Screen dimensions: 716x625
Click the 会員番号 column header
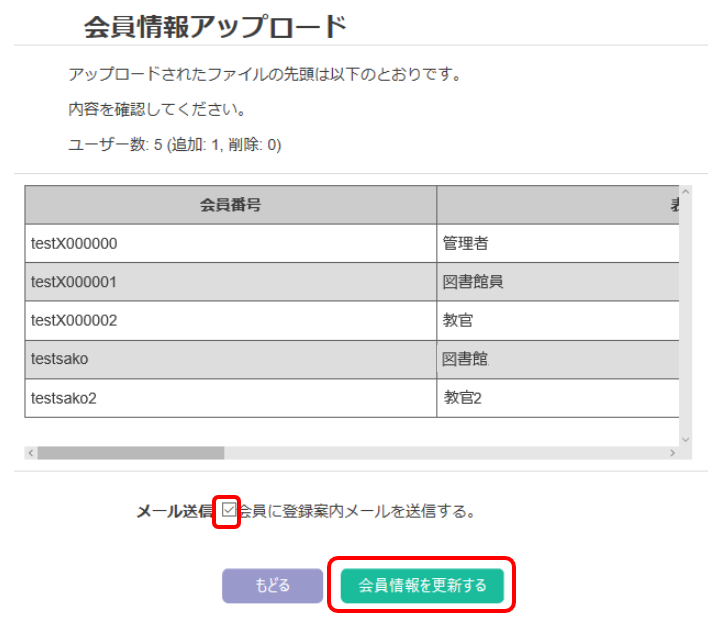230,205
